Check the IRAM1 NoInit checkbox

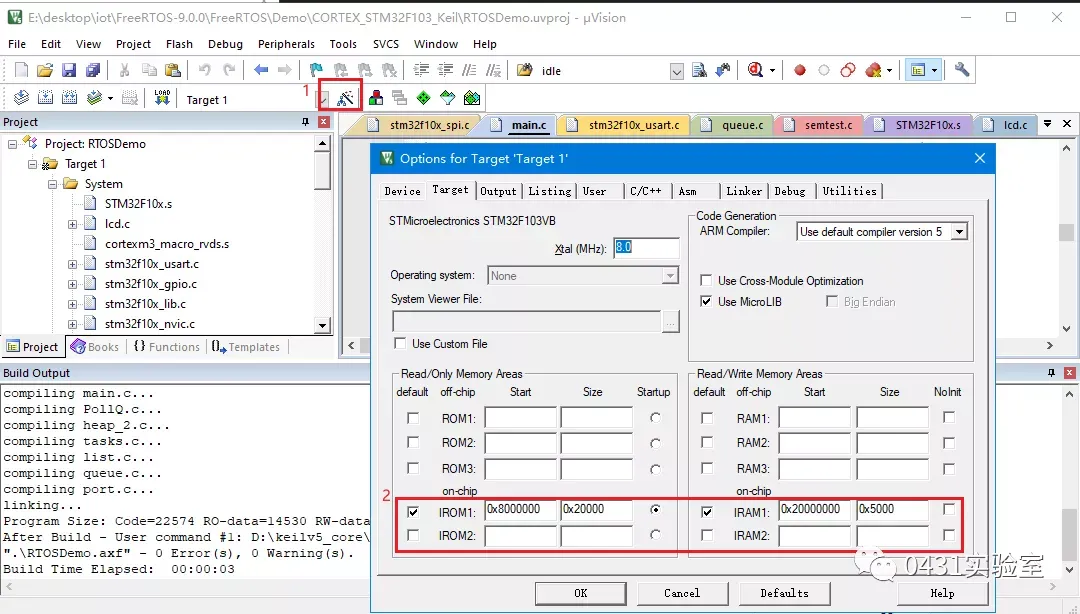[x=948, y=509]
